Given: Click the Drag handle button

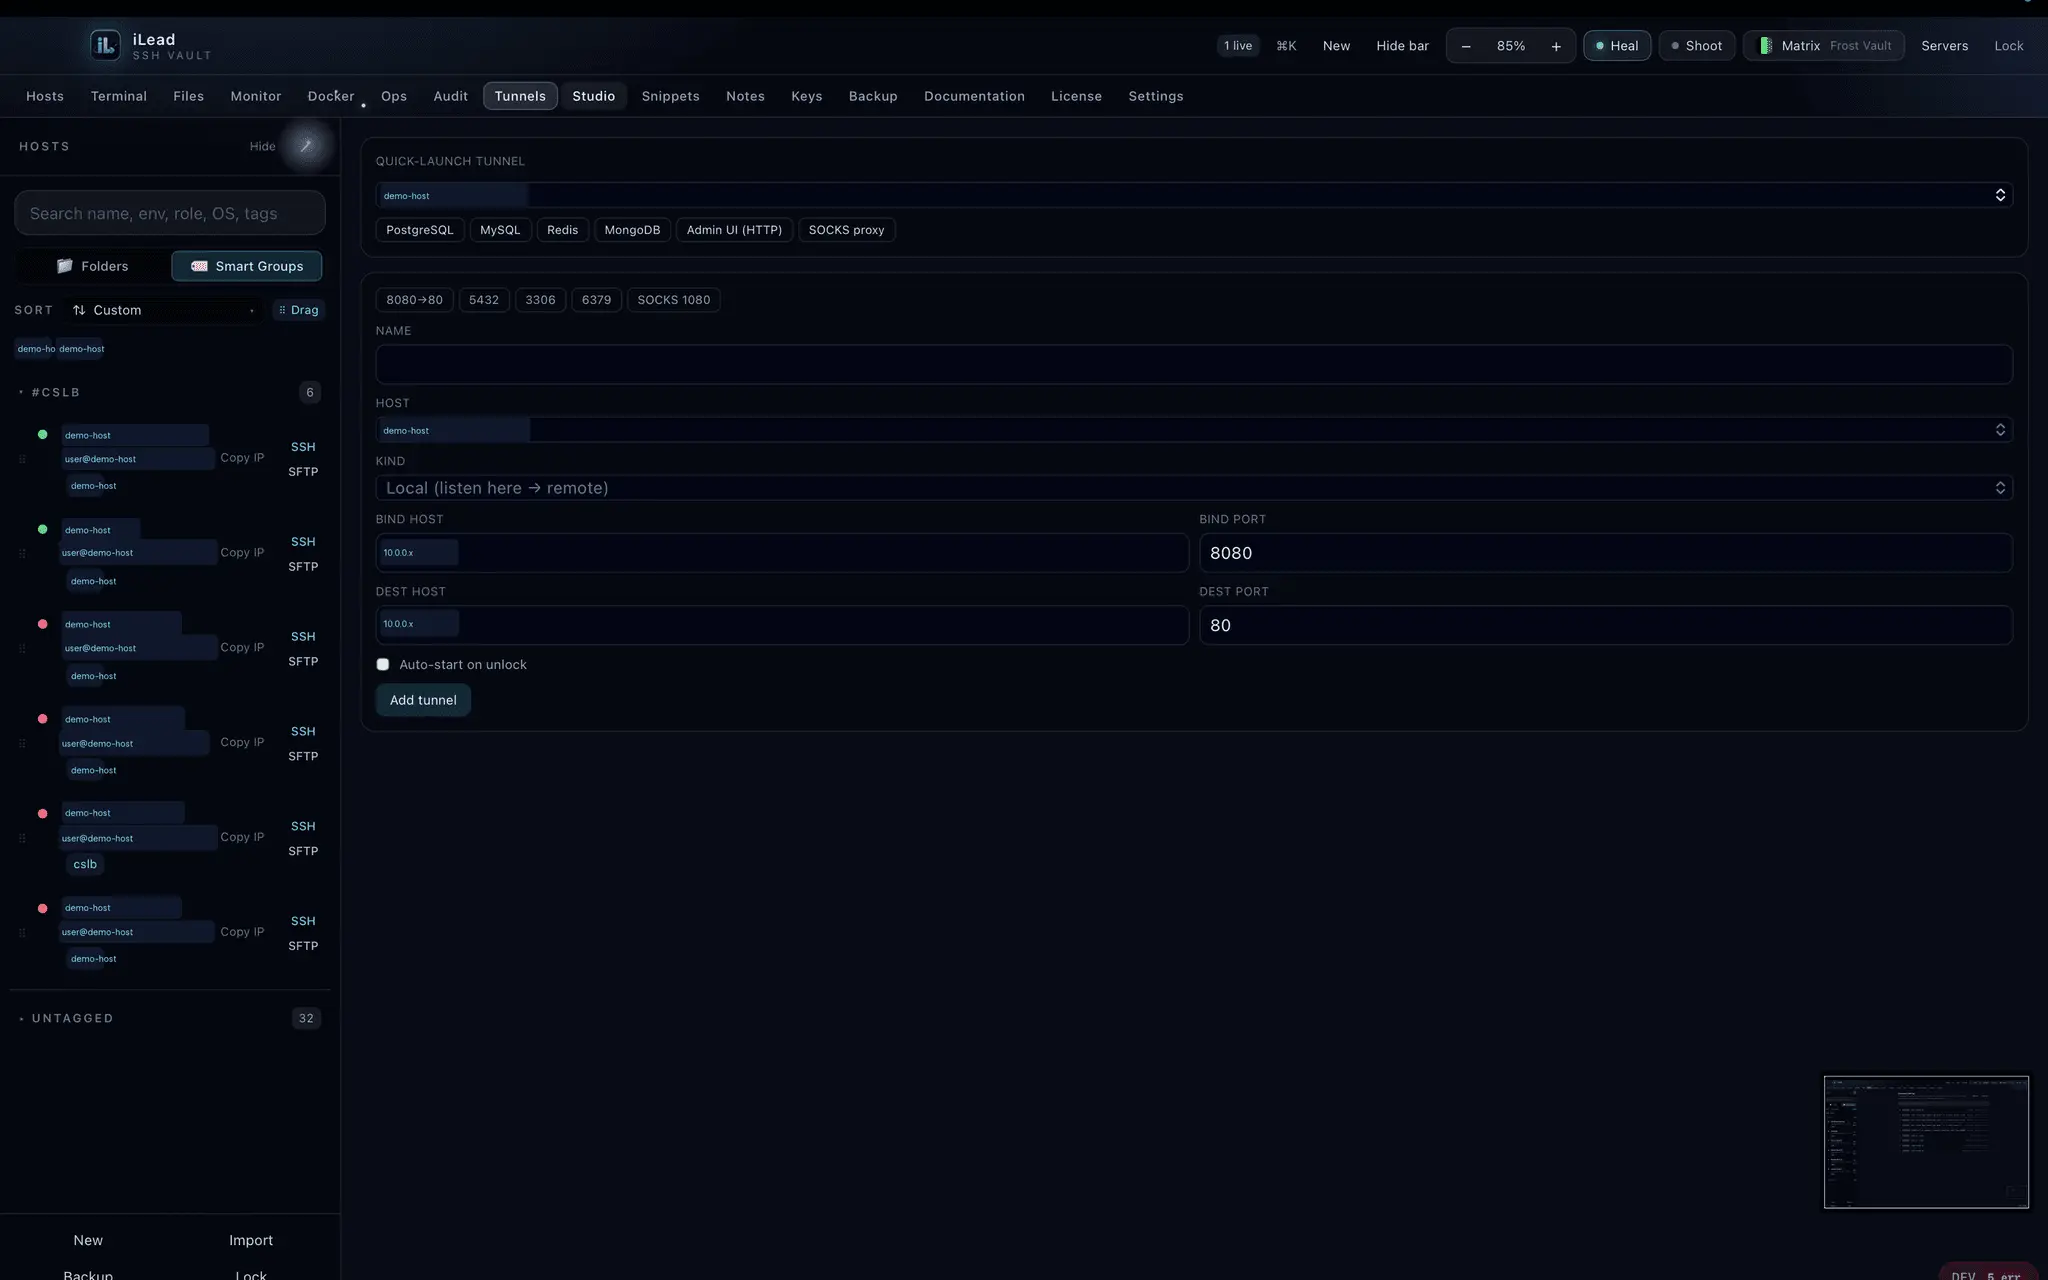Looking at the screenshot, I should point(299,310).
